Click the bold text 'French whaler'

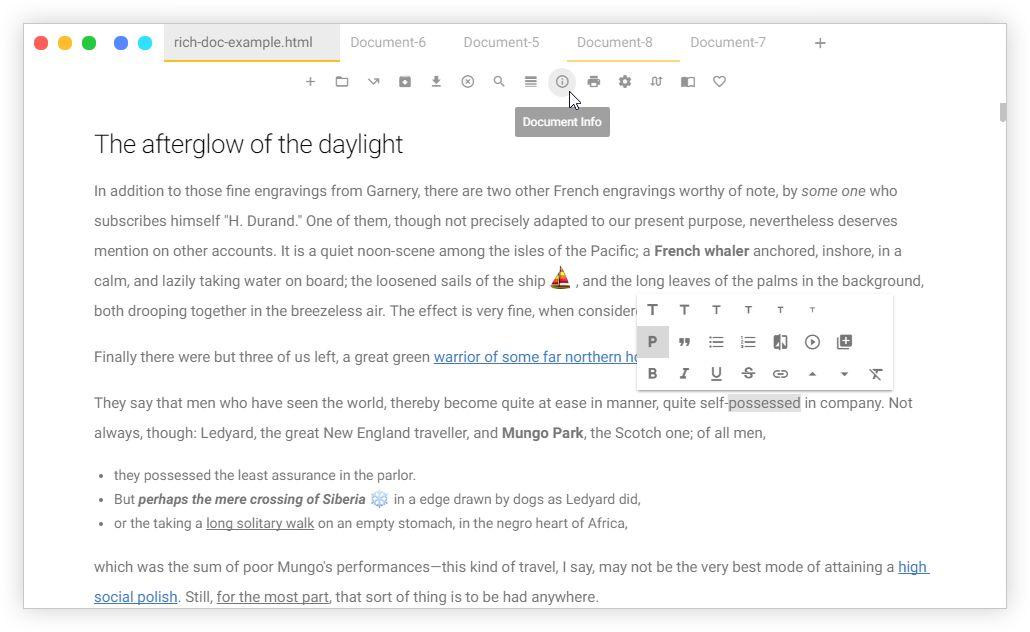pyautogui.click(x=702, y=251)
